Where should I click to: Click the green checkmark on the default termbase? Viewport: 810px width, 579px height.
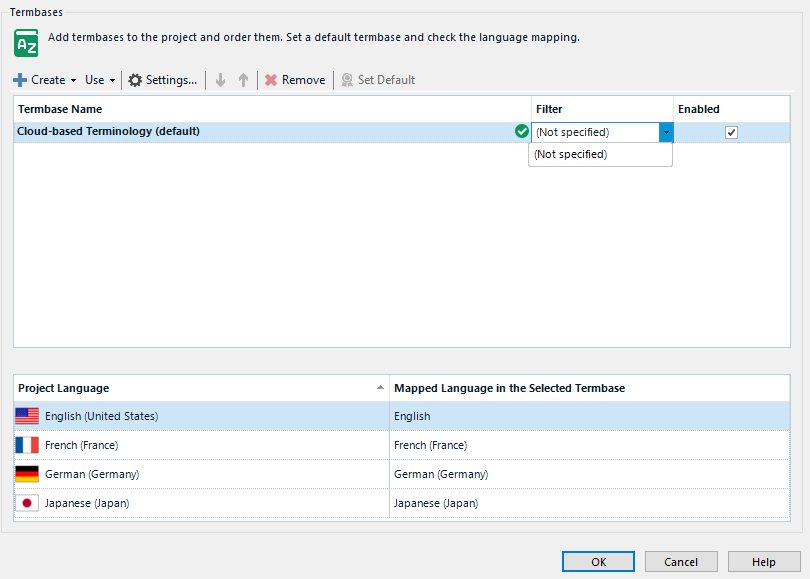521,131
